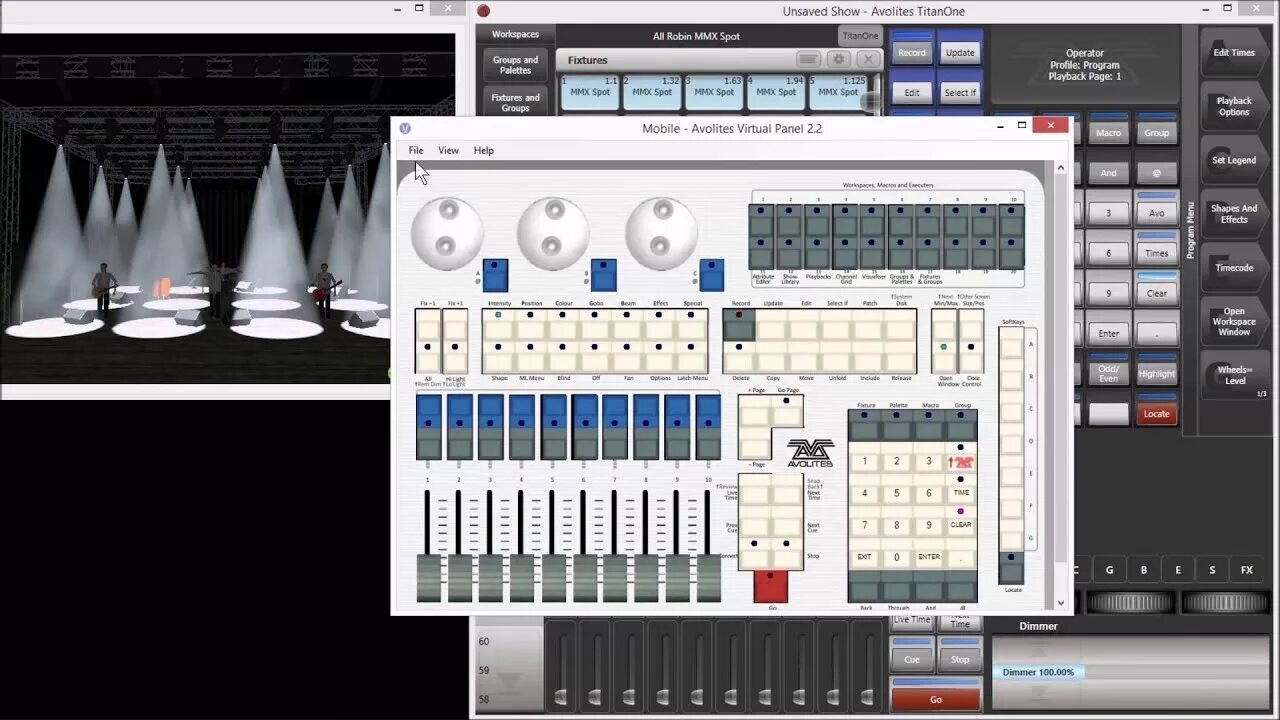Click the panel Update key
1280x720 pixels.
click(x=772, y=325)
